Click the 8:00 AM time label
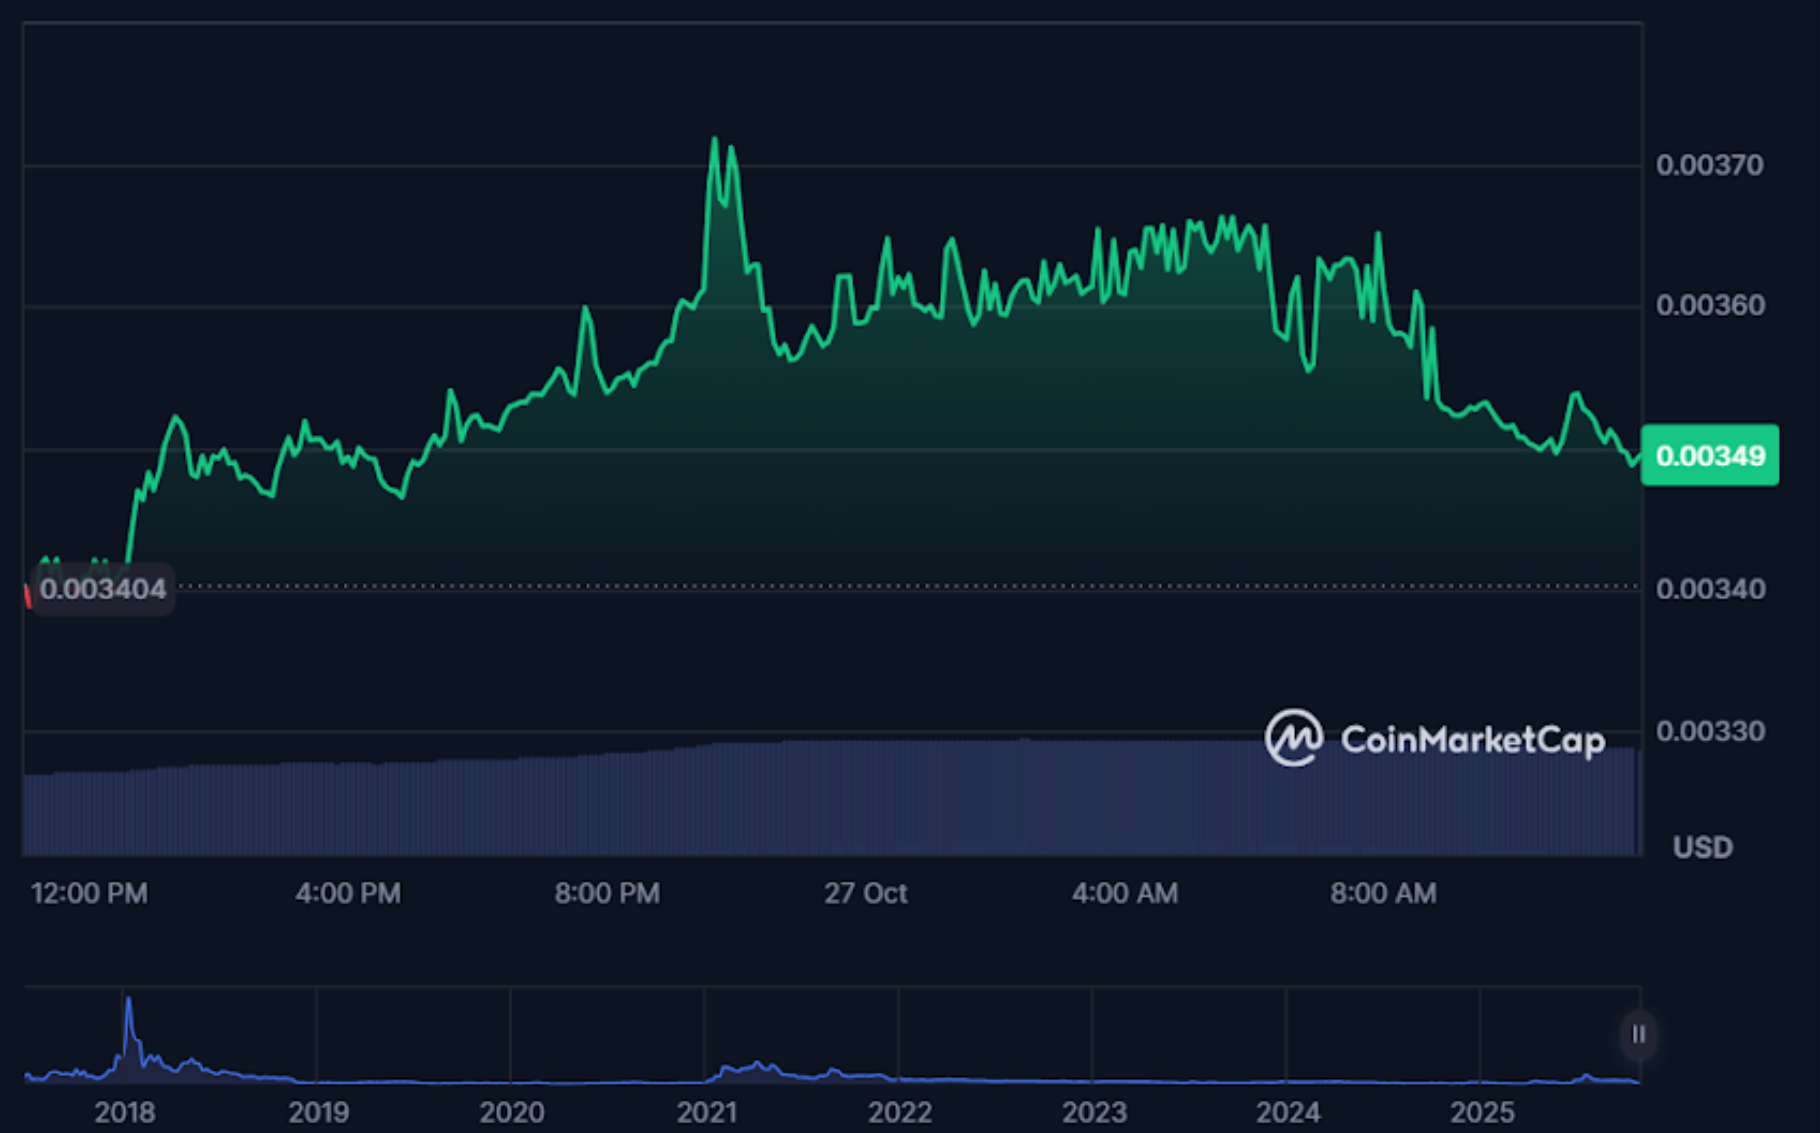Screen dimensions: 1820x1133 [x=1384, y=893]
